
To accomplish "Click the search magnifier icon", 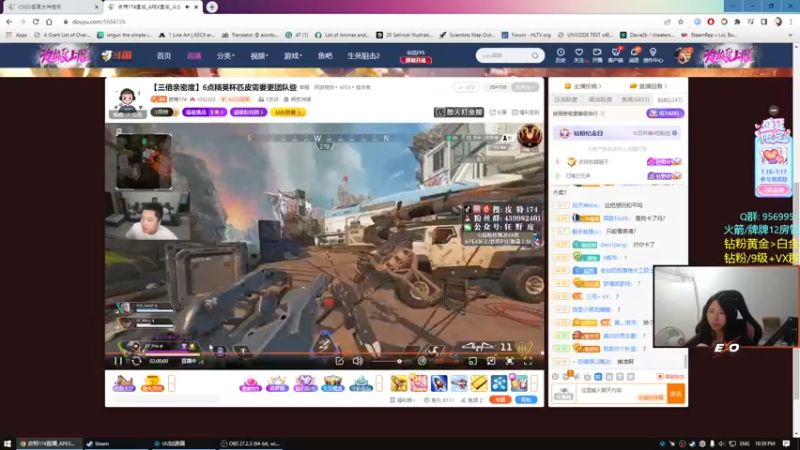I will (x=535, y=55).
